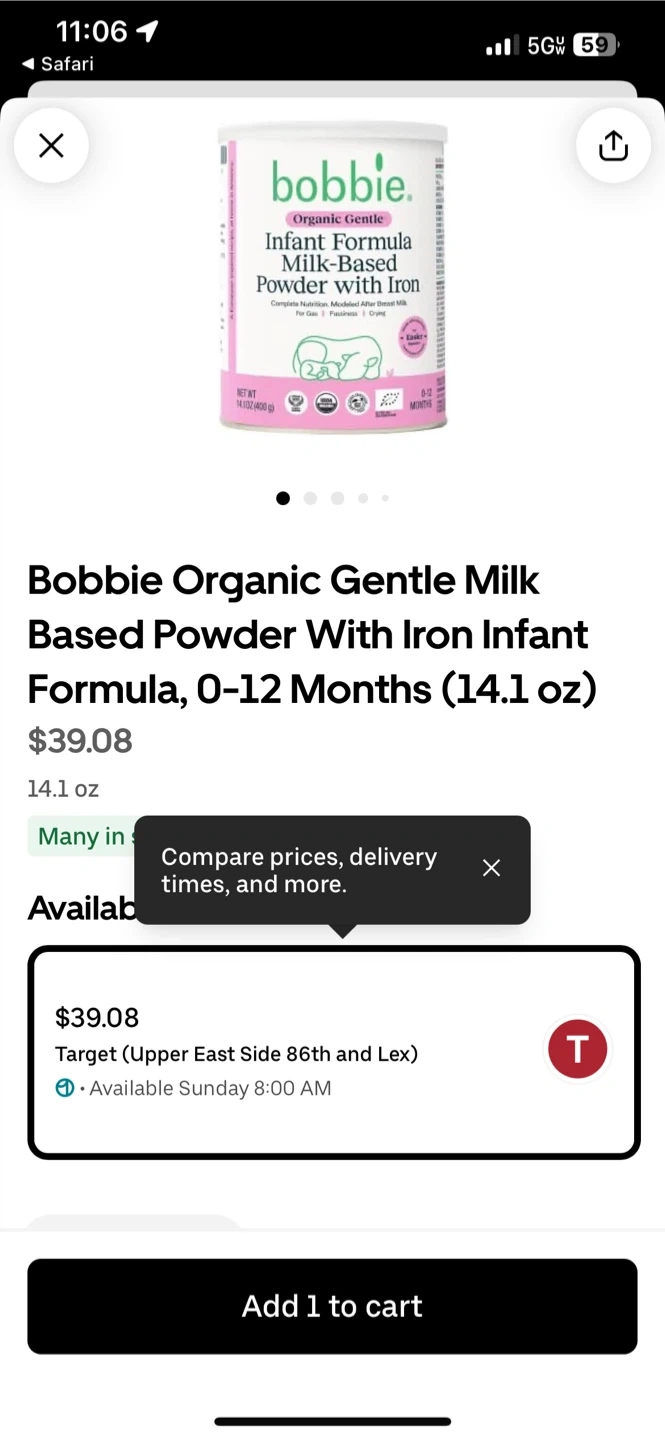Tap the location arrow in status bar
The height and width of the screenshot is (1440, 665).
pyautogui.click(x=147, y=32)
